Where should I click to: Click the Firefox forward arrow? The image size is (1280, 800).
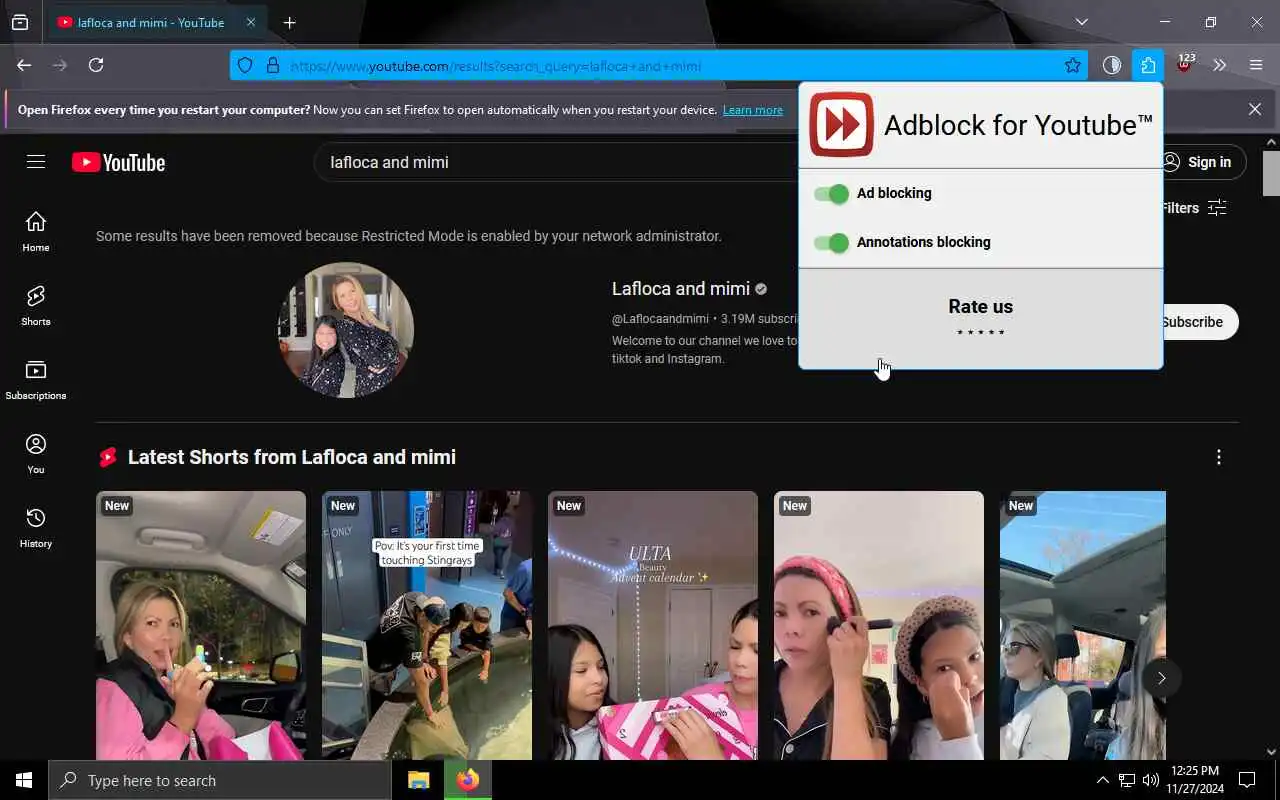pos(60,65)
